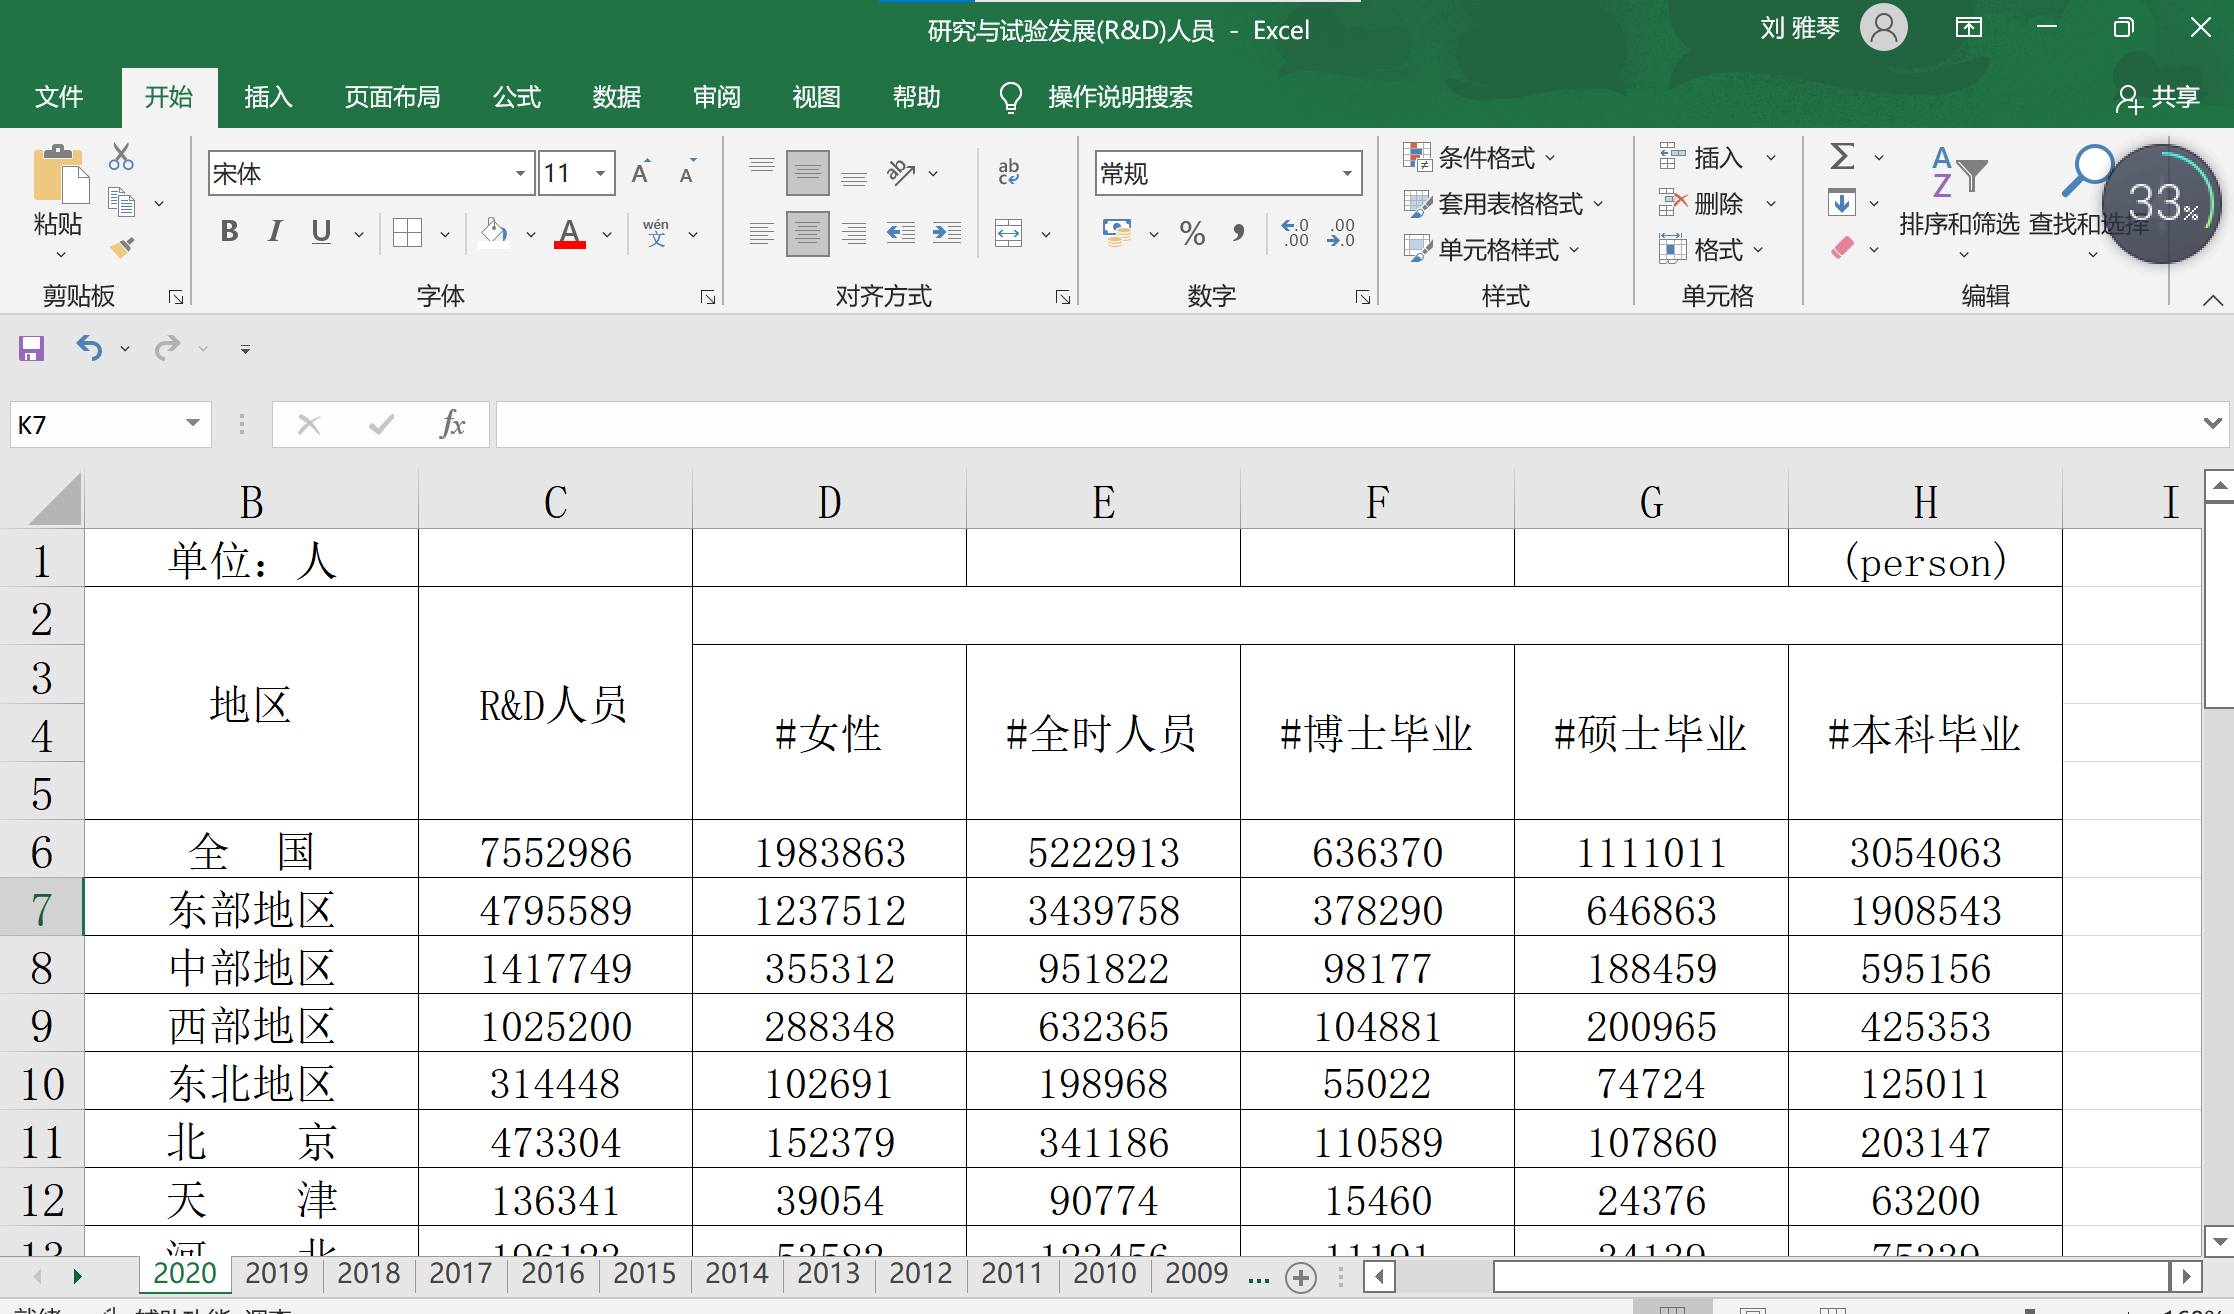2234x1314 pixels.
Task: Click the Increase Decimal icon
Action: pos(1295,234)
